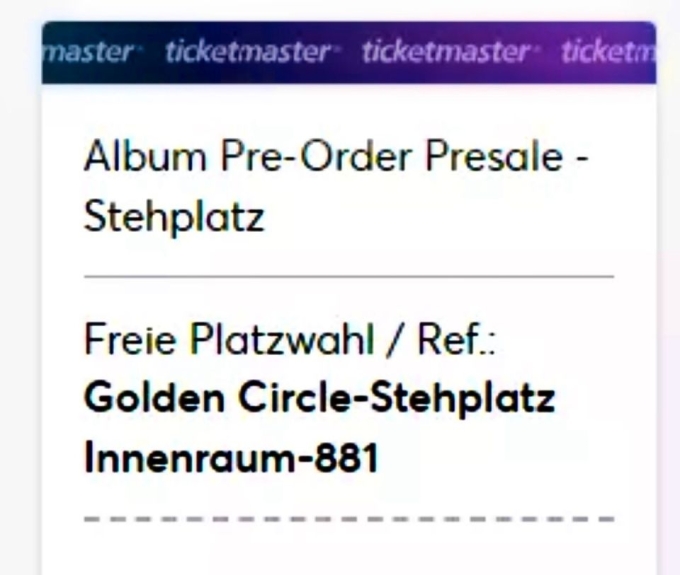Click the 'Freie Platzwahl / Ref.:' label

point(291,344)
